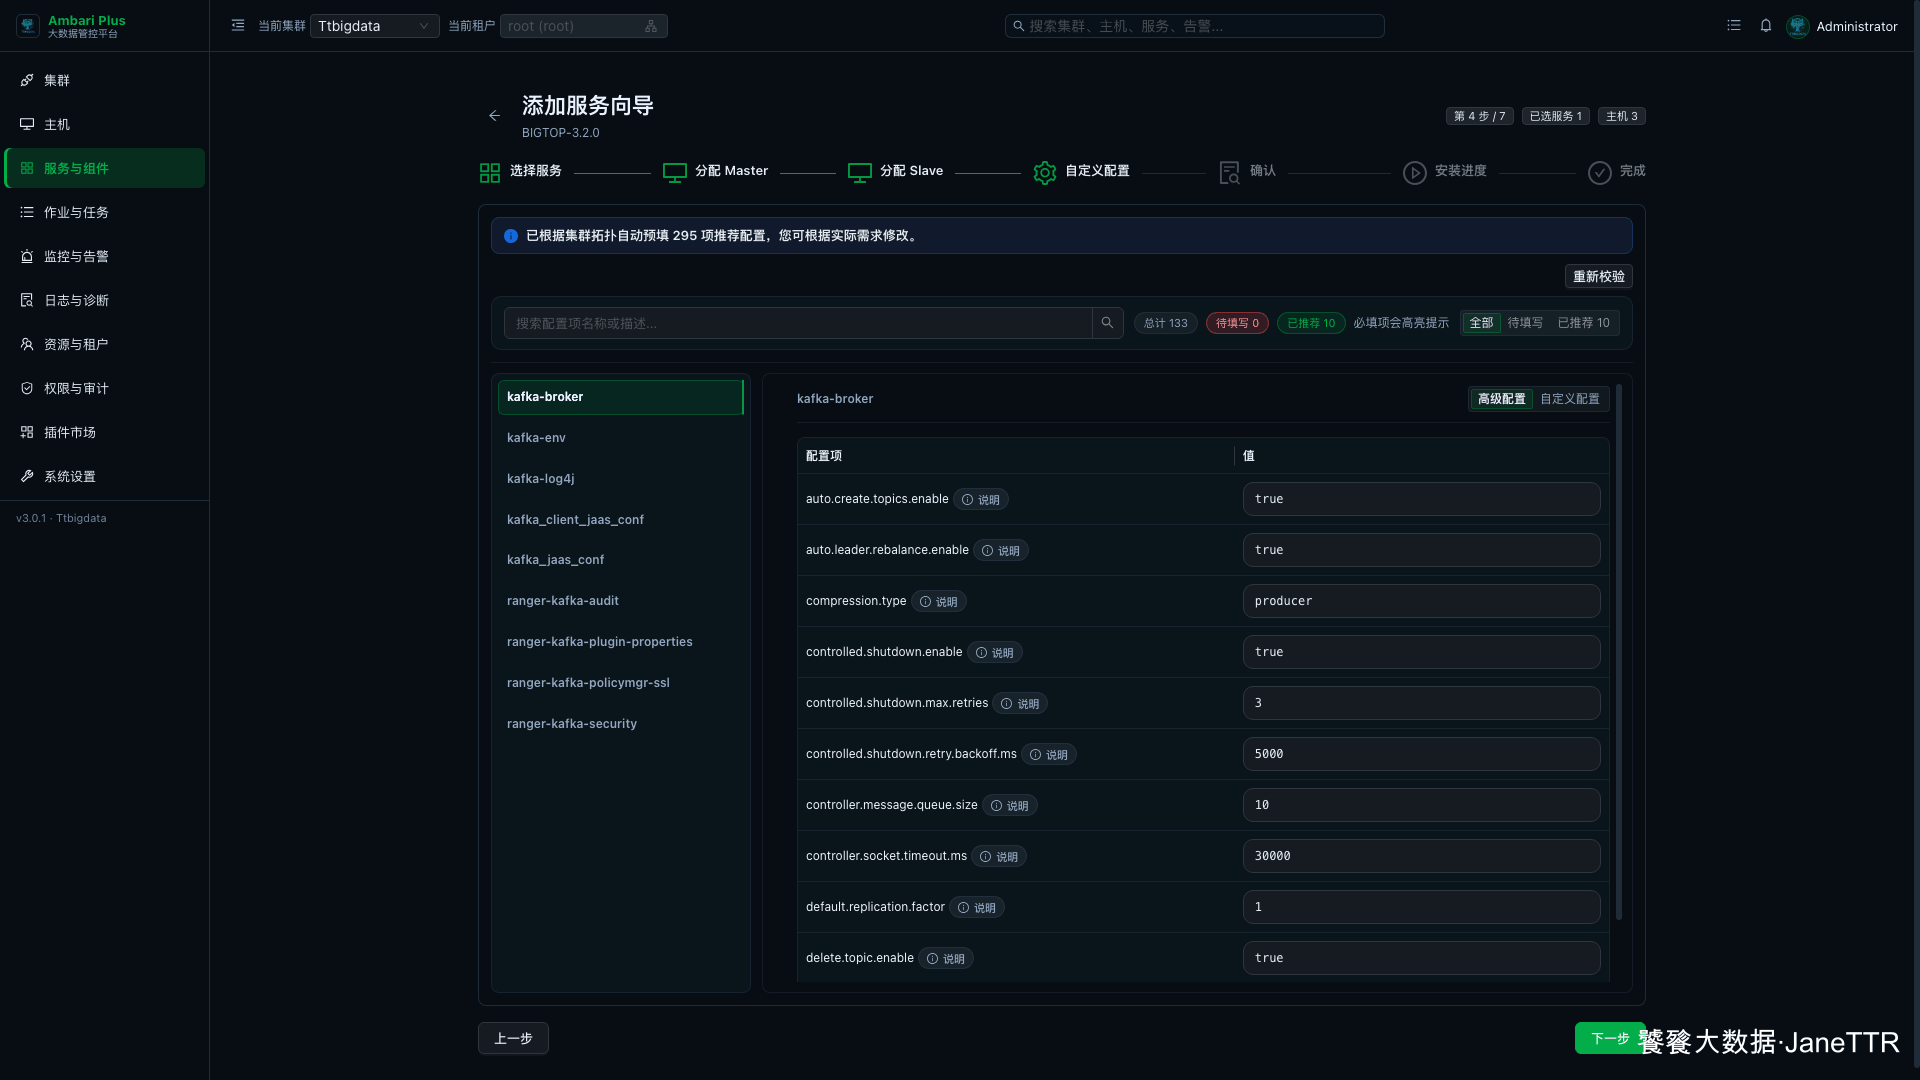Select the 待填写 filter segment
This screenshot has height=1080, width=1920.
click(1525, 323)
